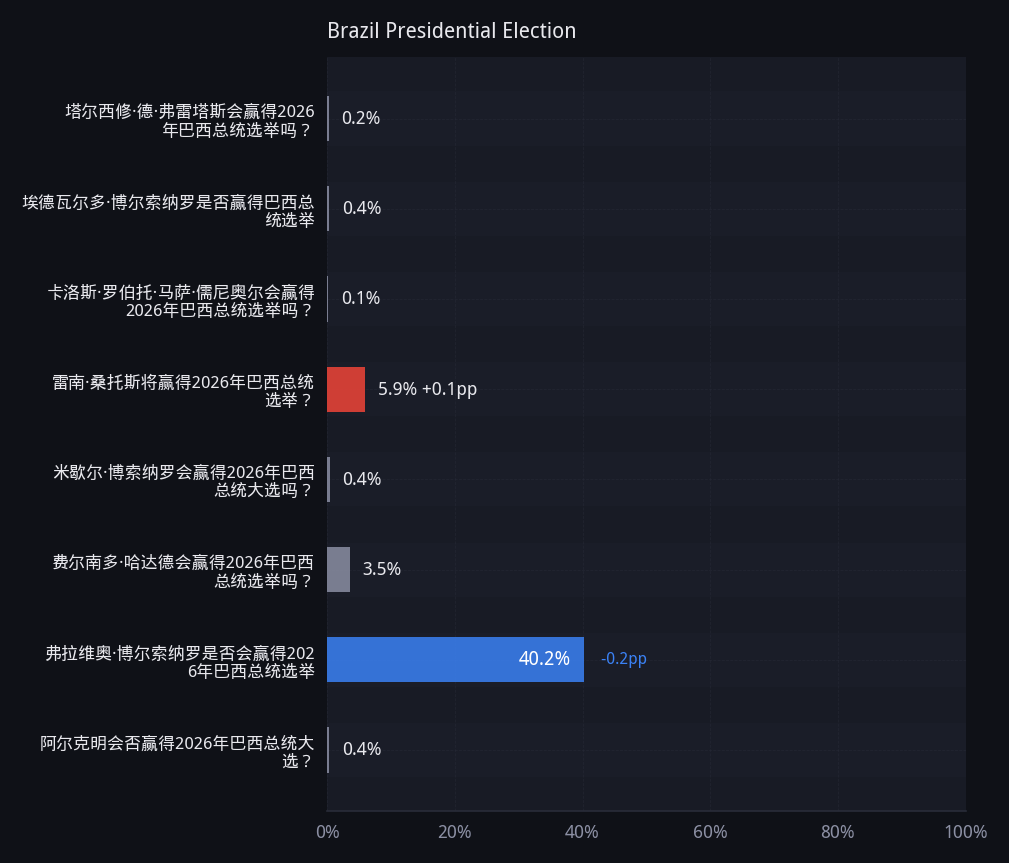Image resolution: width=1009 pixels, height=863 pixels.
Task: Select the 米歇尔·博索纳罗 candidate label
Action: [184, 481]
